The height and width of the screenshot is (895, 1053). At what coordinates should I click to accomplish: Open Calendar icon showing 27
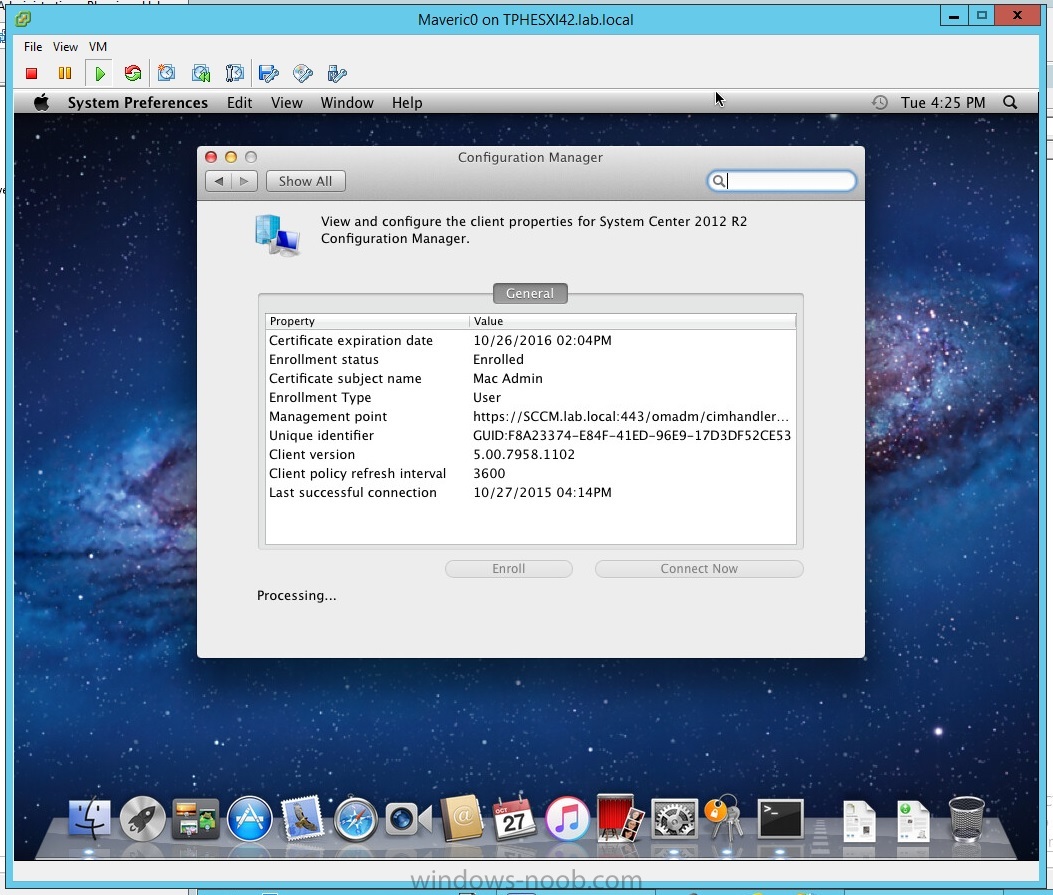pos(514,818)
